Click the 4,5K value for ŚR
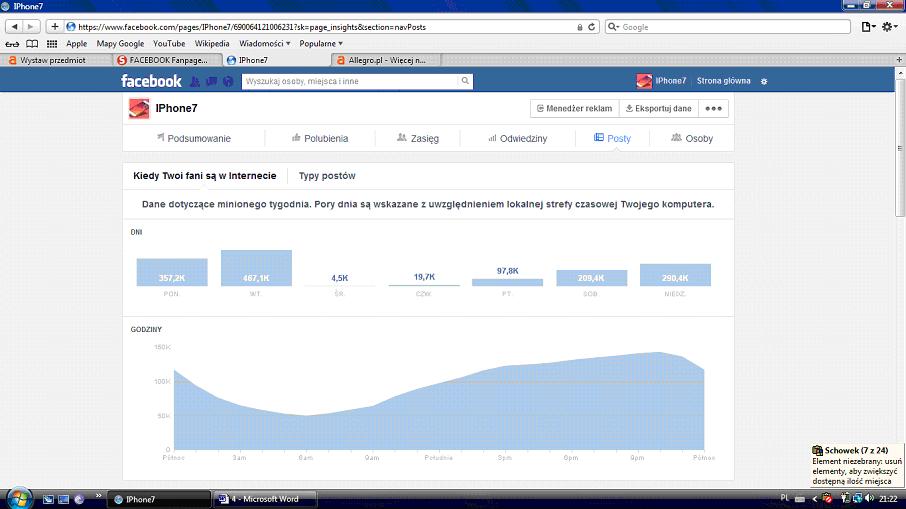The height and width of the screenshot is (509, 906). (x=340, y=278)
